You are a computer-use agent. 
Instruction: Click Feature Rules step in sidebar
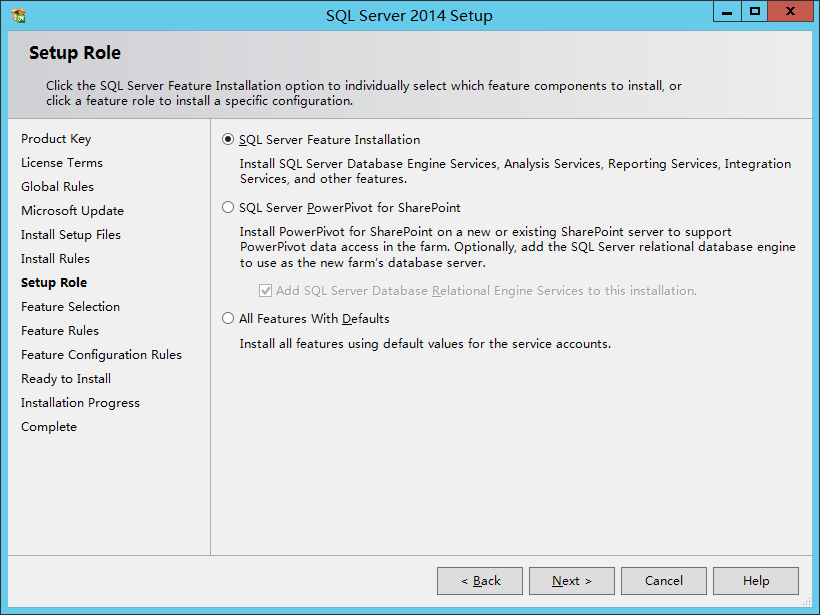(x=60, y=331)
